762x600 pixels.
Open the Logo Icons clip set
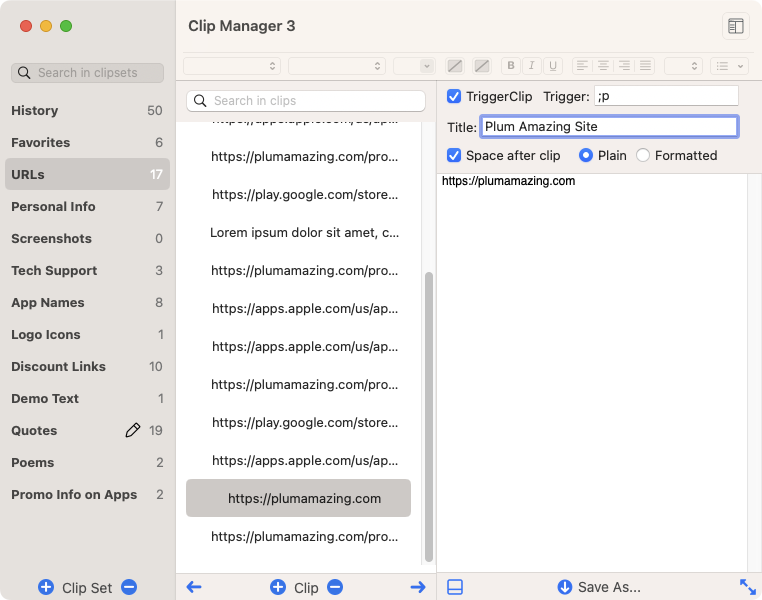pos(87,334)
